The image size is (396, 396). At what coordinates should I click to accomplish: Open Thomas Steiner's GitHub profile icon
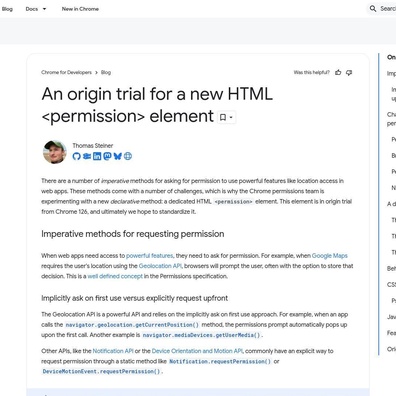[x=76, y=156]
